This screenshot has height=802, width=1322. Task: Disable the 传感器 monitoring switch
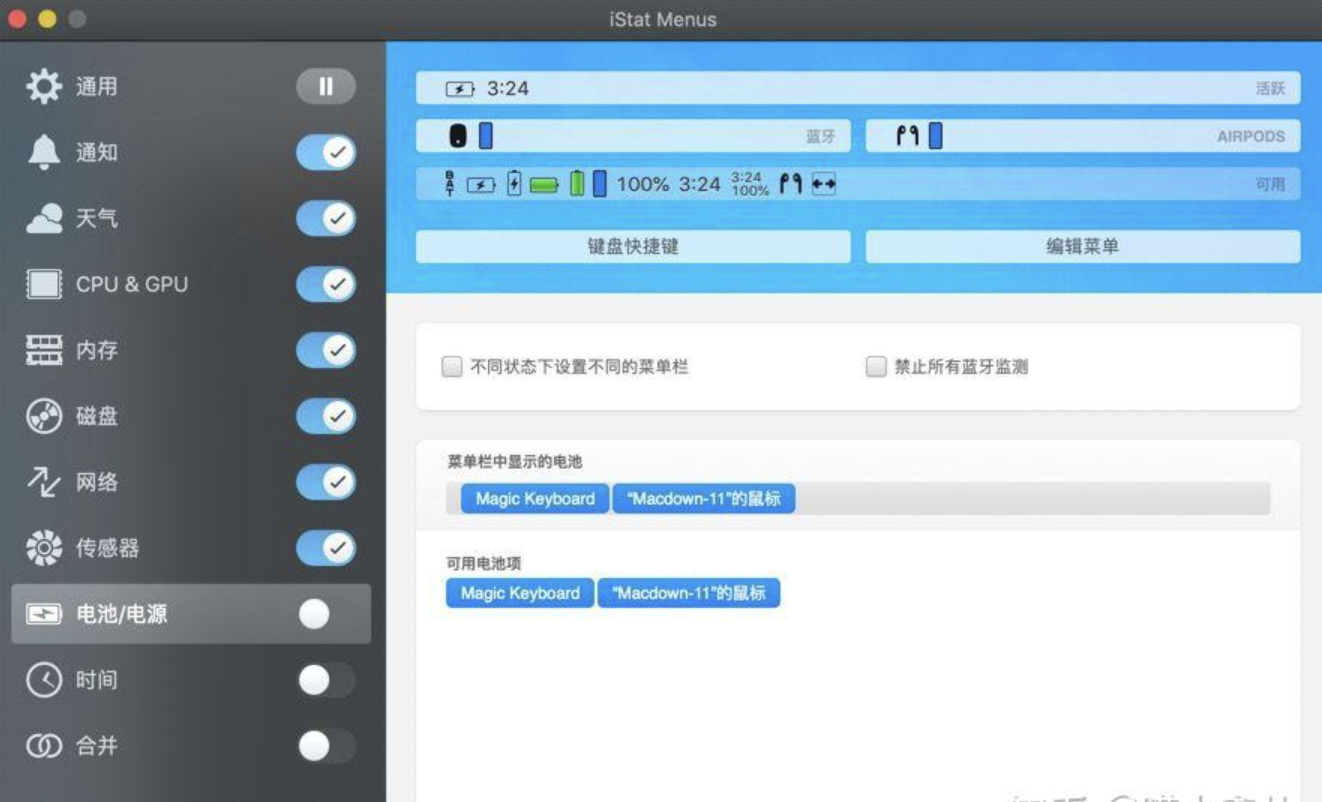tap(325, 548)
